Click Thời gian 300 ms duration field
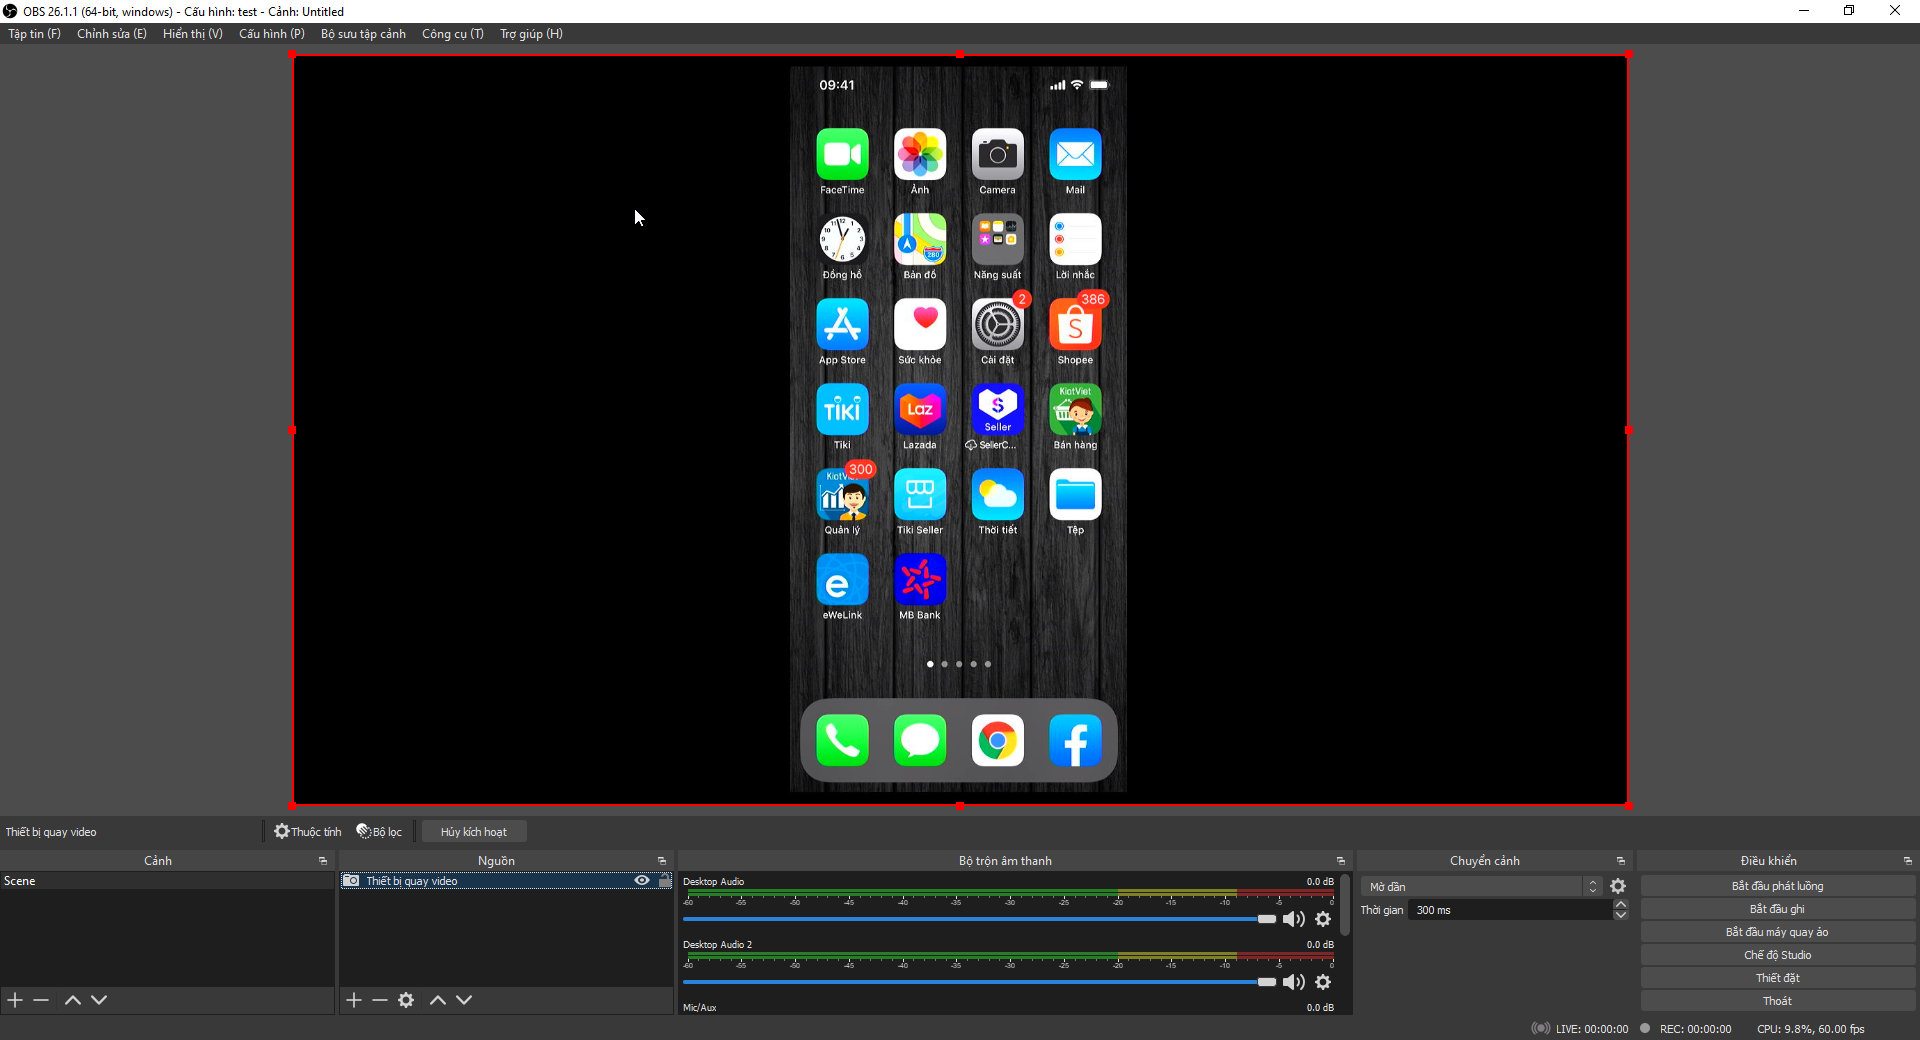The width and height of the screenshot is (1920, 1040). pyautogui.click(x=1510, y=909)
